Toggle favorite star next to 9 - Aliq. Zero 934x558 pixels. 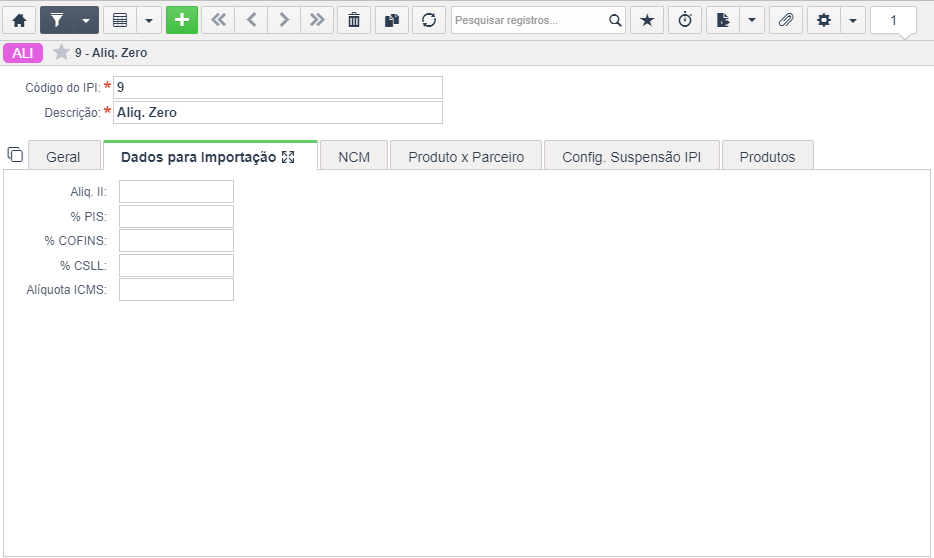pos(61,52)
